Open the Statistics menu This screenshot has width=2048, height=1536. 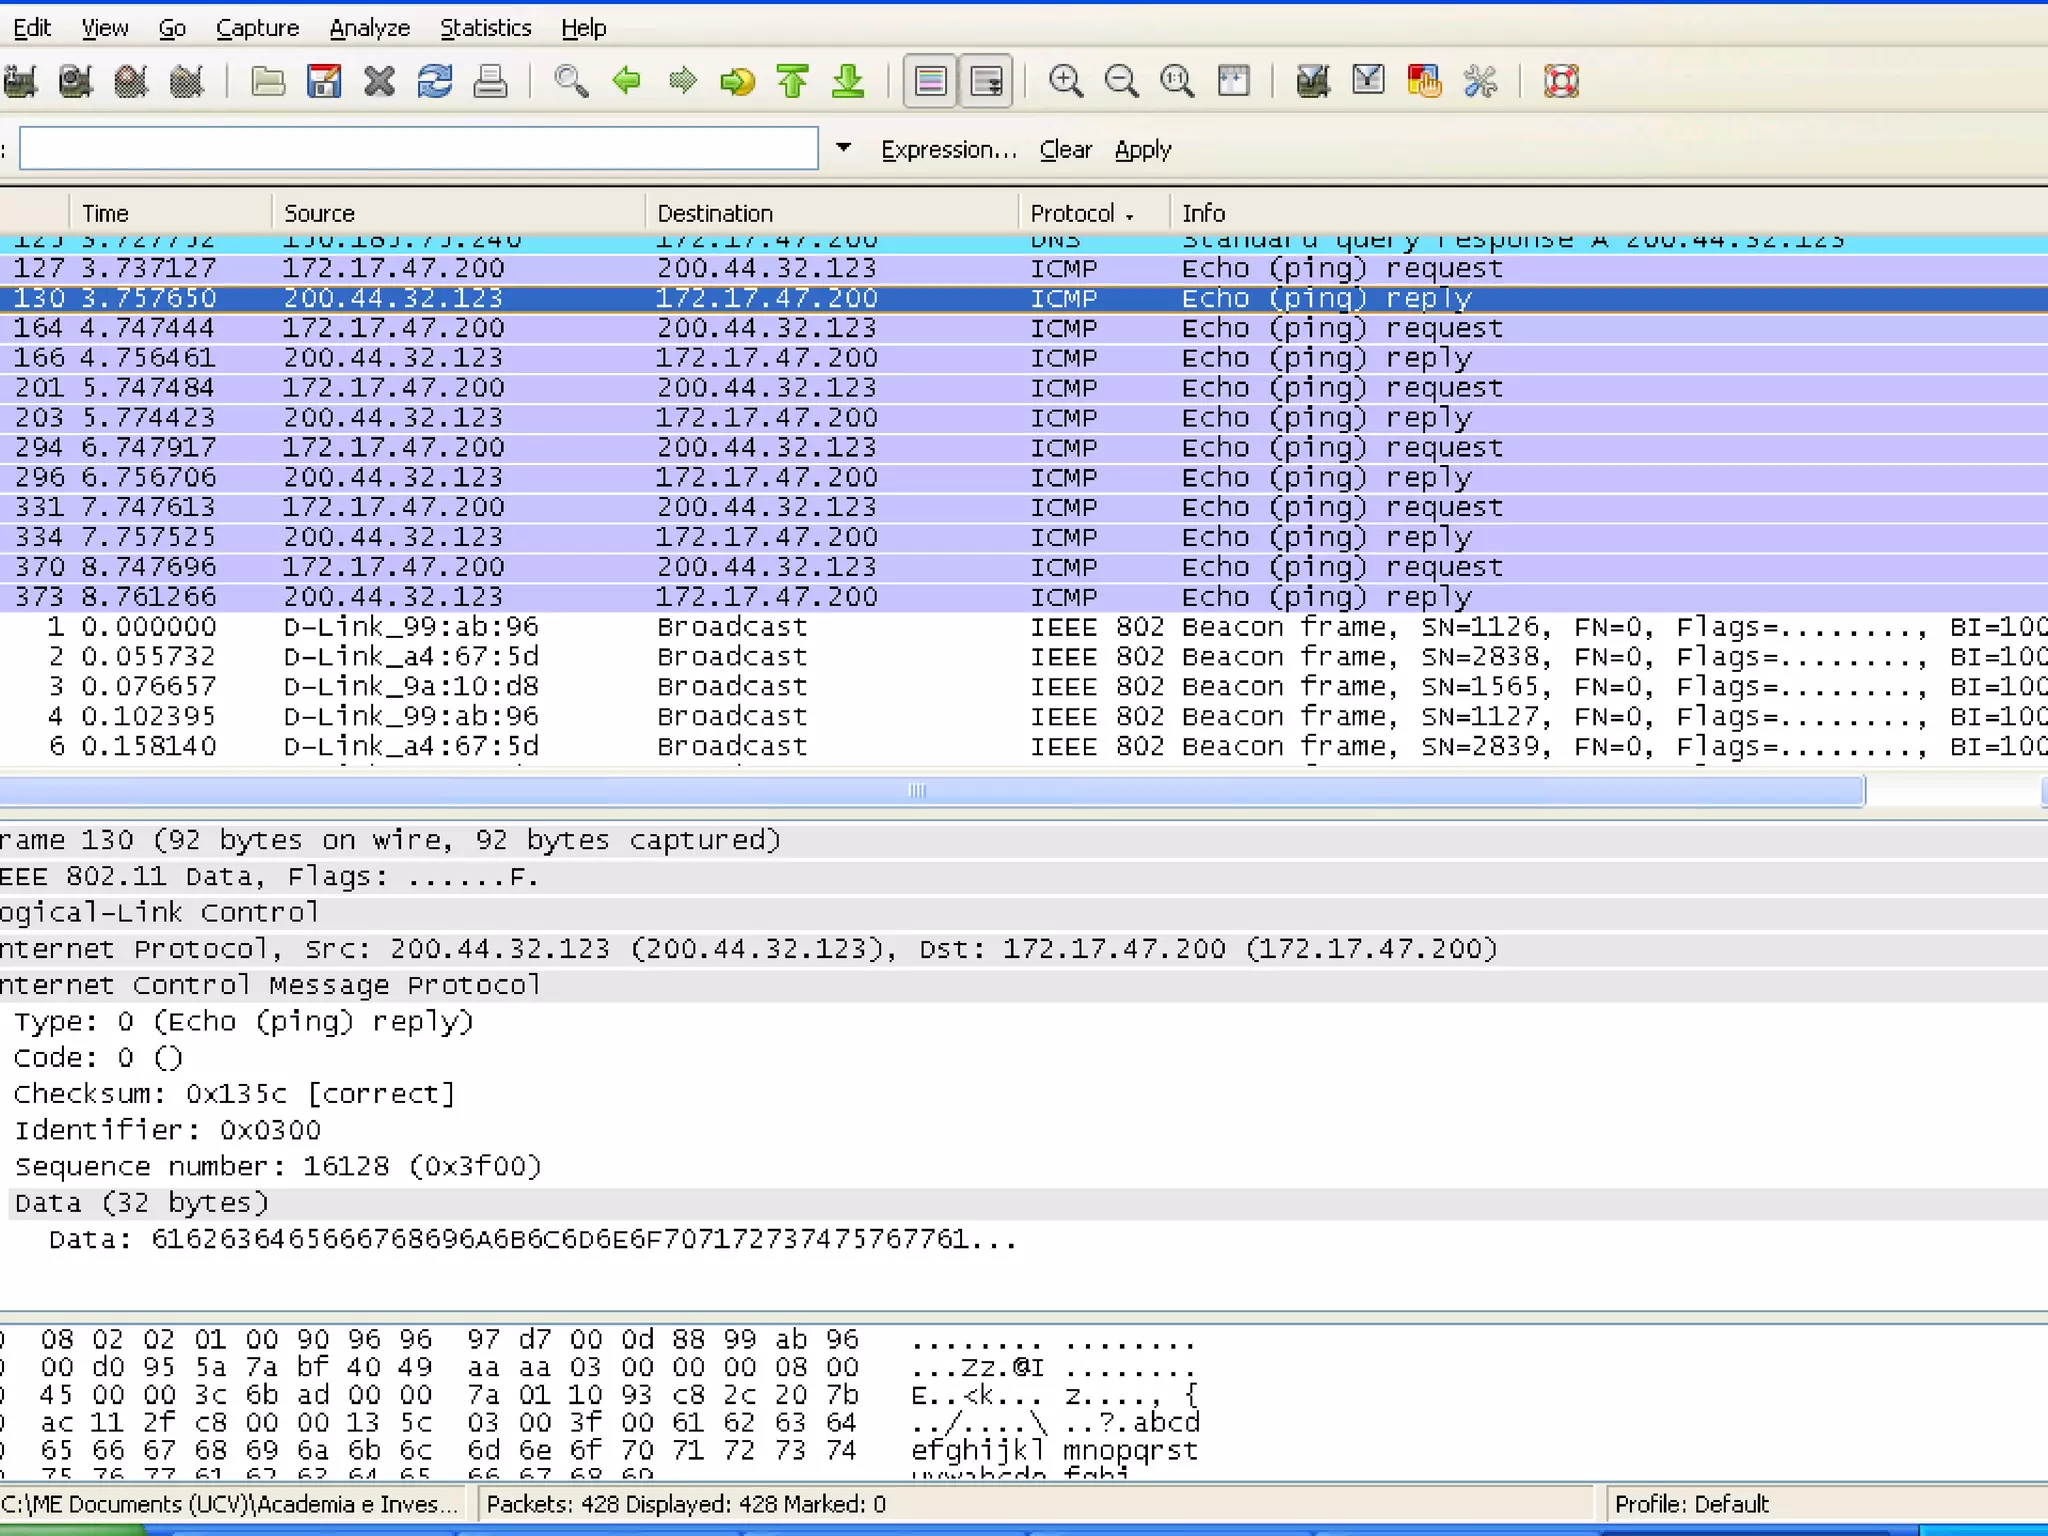[x=485, y=28]
